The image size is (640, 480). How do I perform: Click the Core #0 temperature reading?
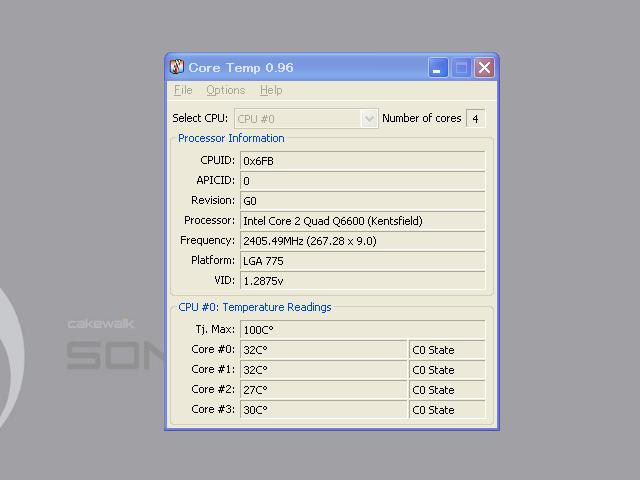point(323,350)
